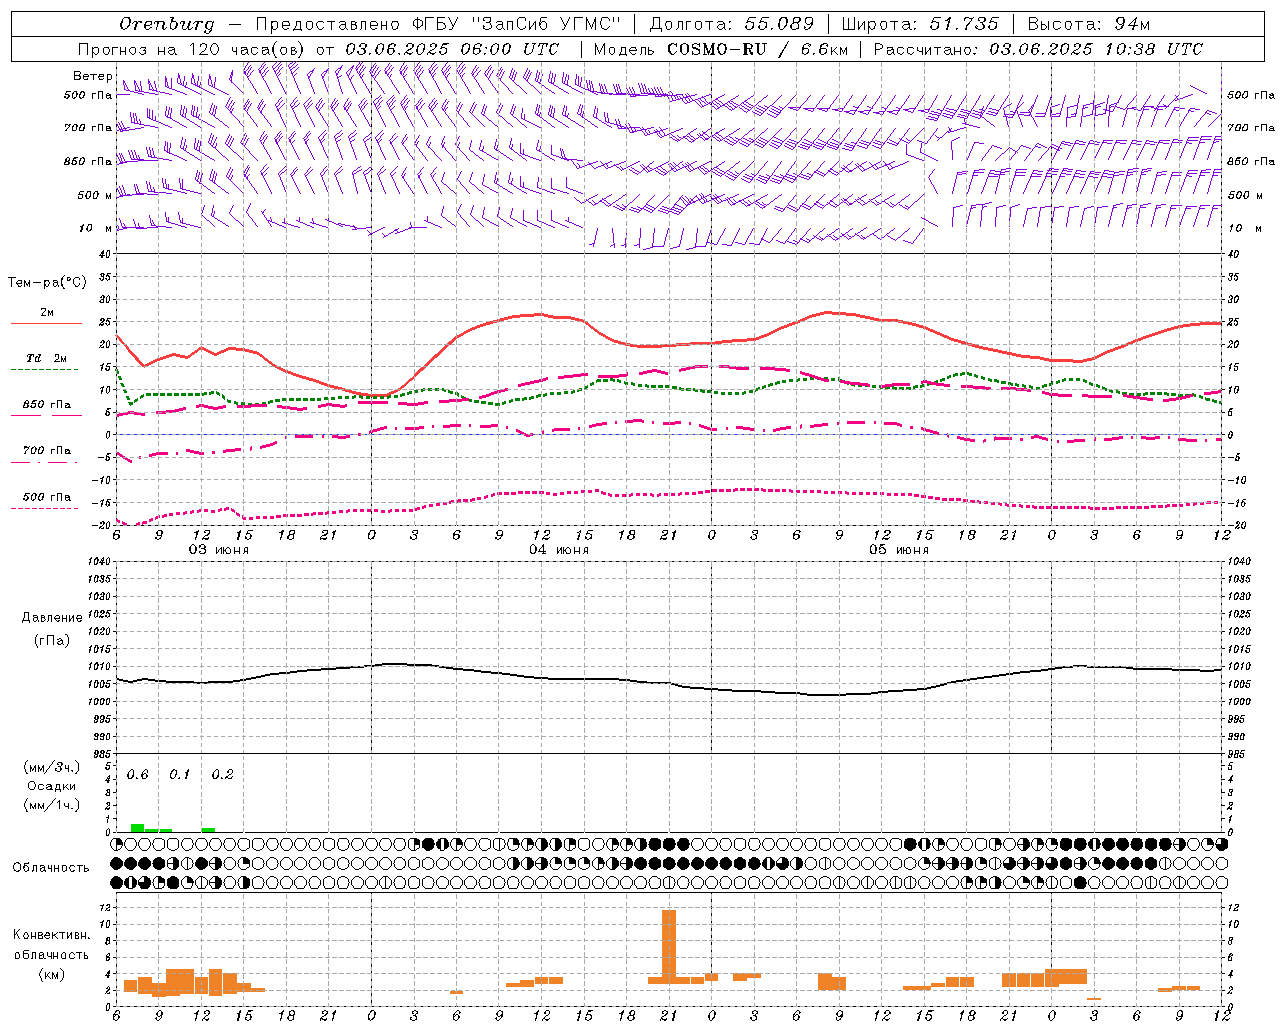Click the "Давление" pressure chart label
This screenshot has width=1280, height=1024.
(x=52, y=618)
